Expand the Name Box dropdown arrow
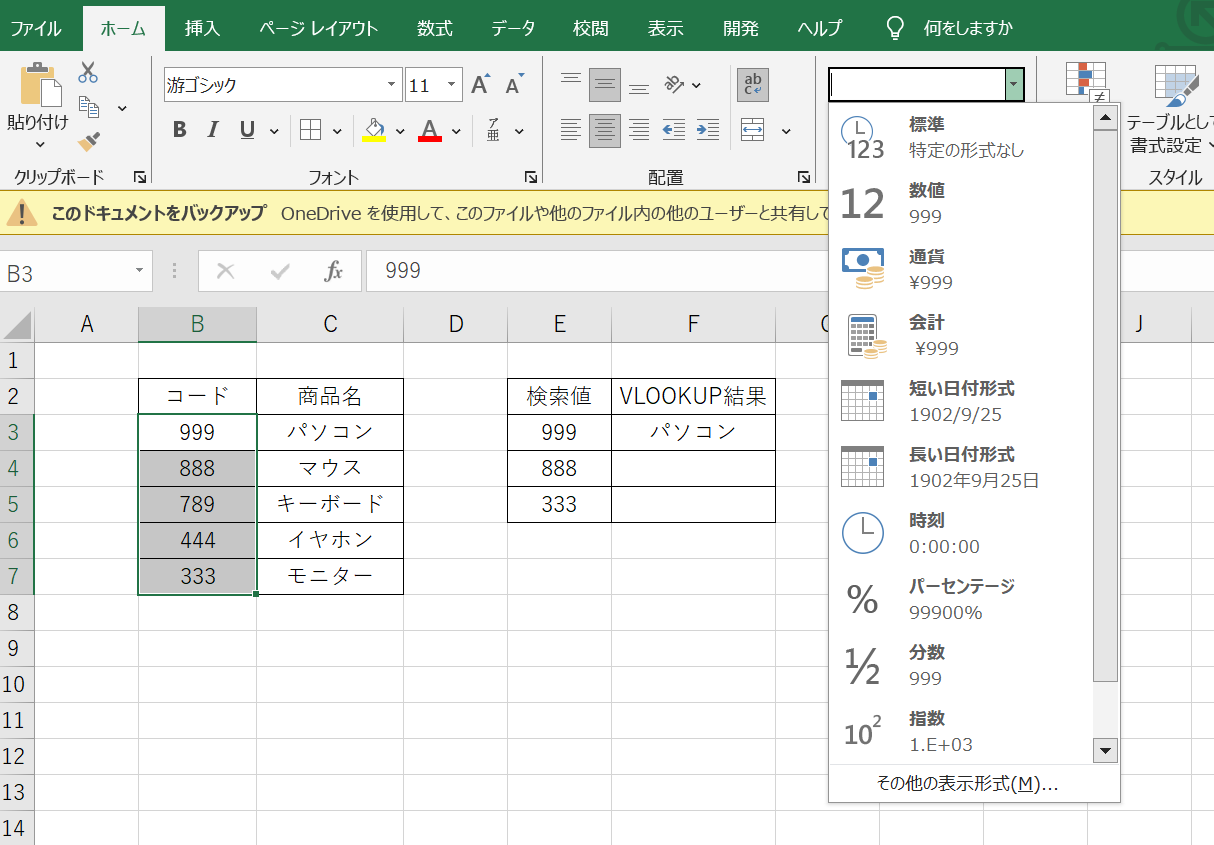1214x845 pixels. coord(140,272)
